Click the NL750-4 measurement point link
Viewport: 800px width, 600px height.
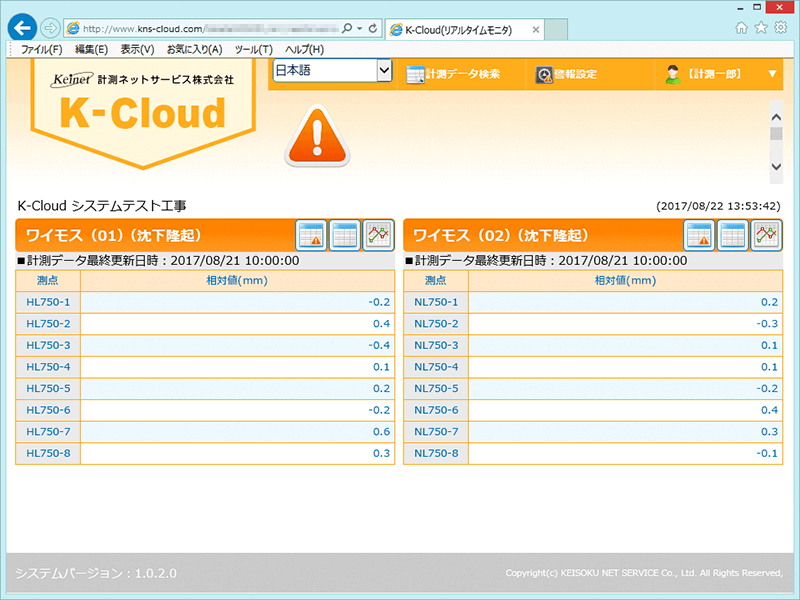(436, 367)
